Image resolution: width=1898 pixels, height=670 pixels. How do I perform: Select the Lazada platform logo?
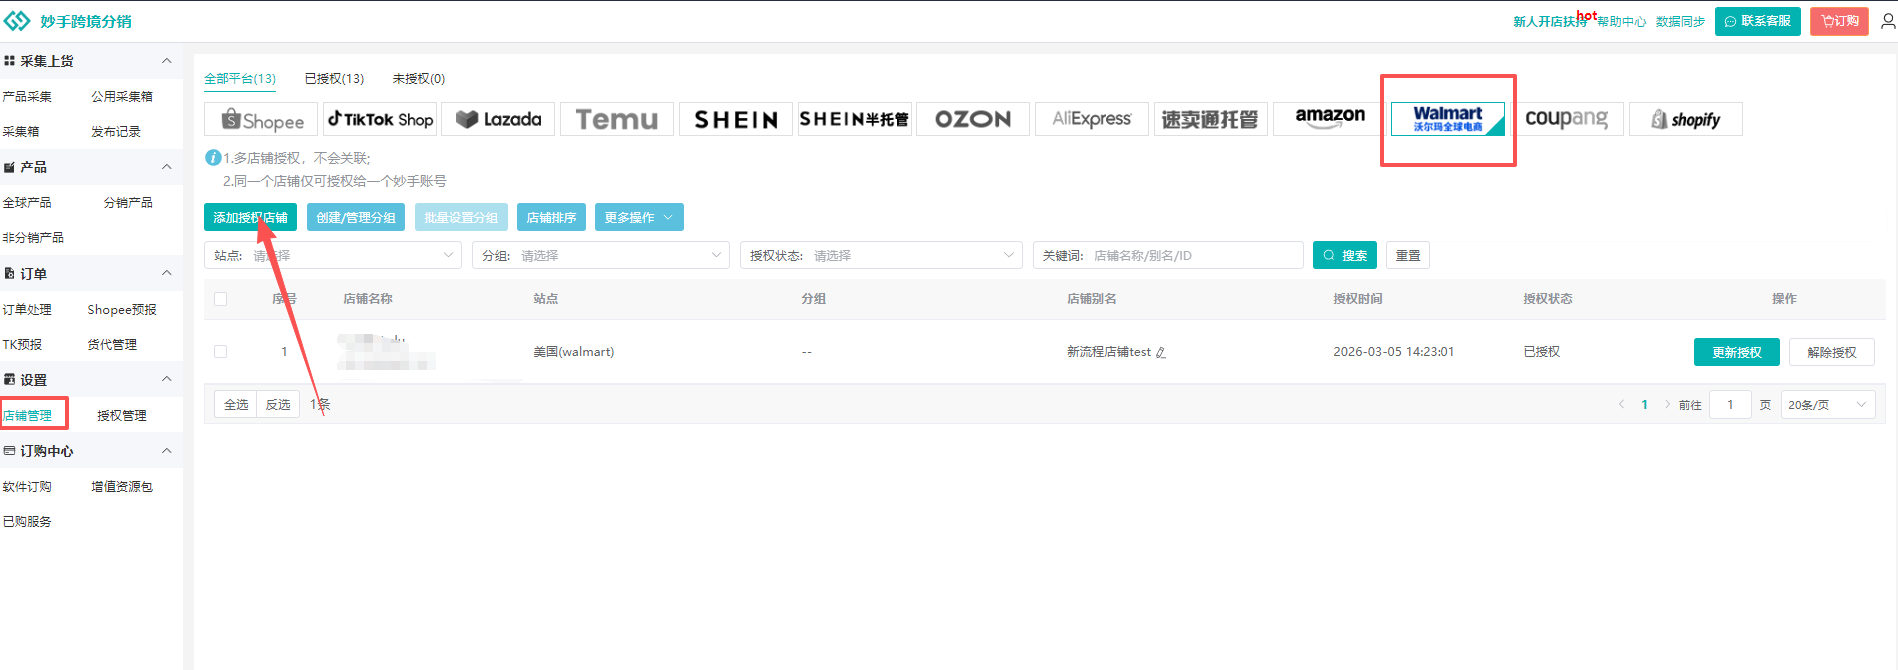pos(499,119)
